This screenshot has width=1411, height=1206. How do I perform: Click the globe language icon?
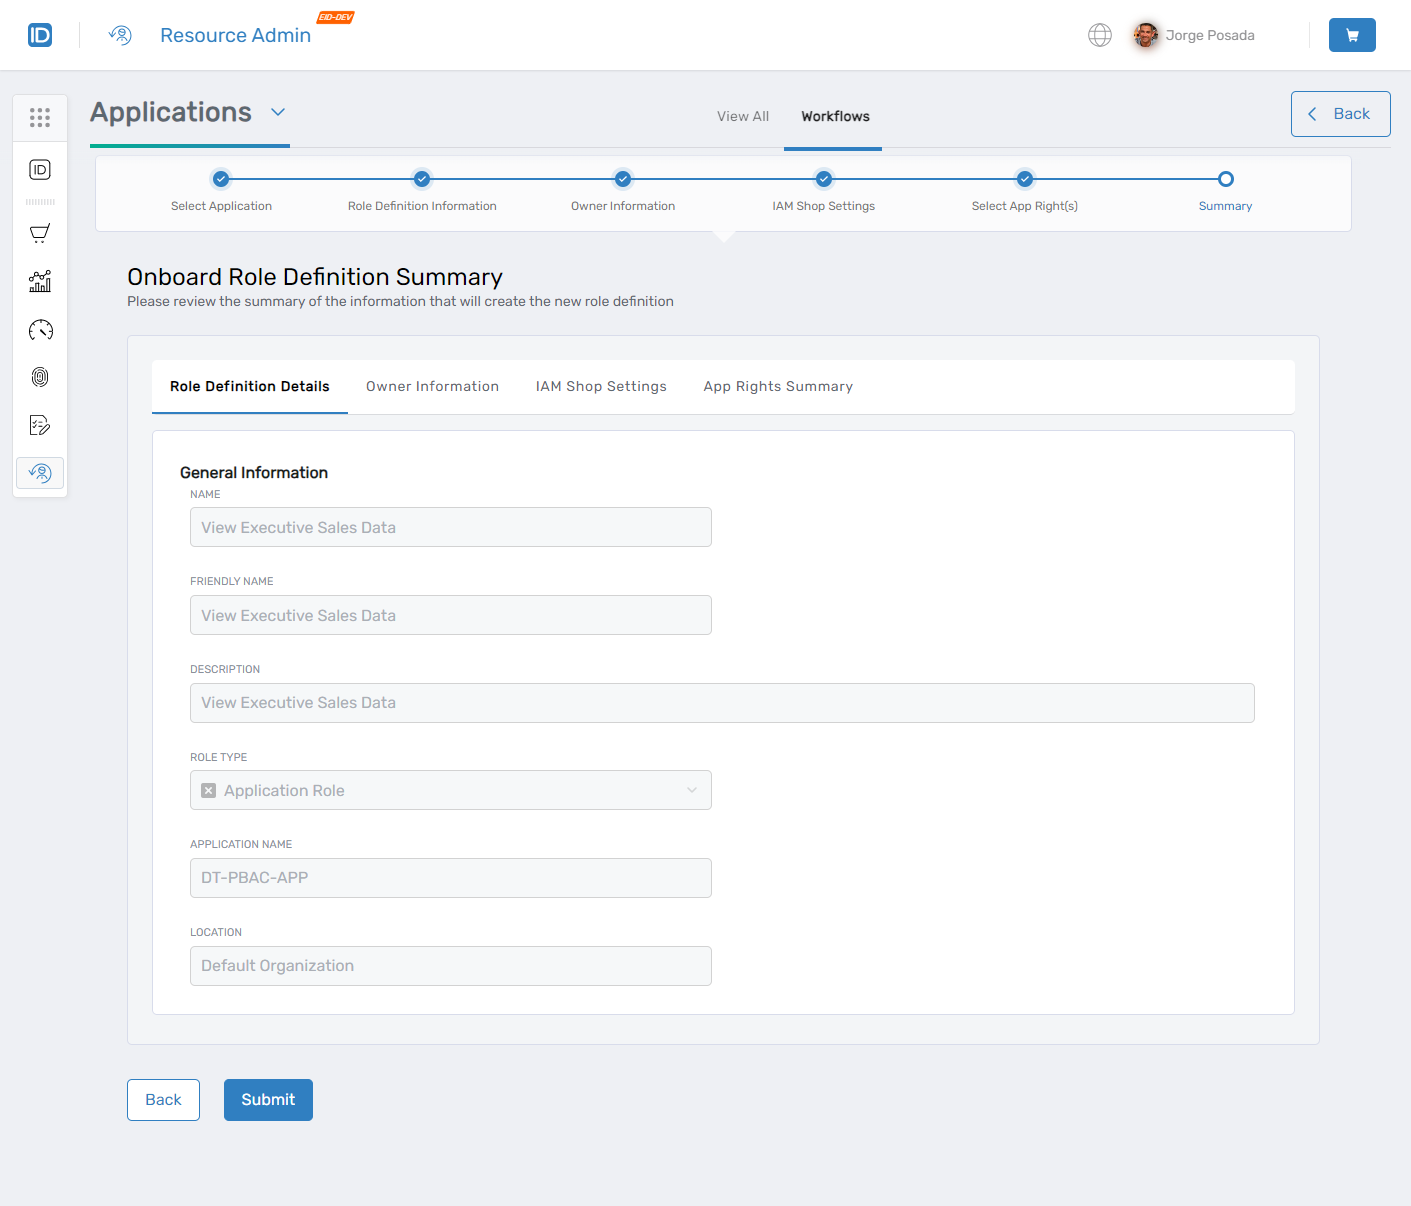[x=1099, y=35]
